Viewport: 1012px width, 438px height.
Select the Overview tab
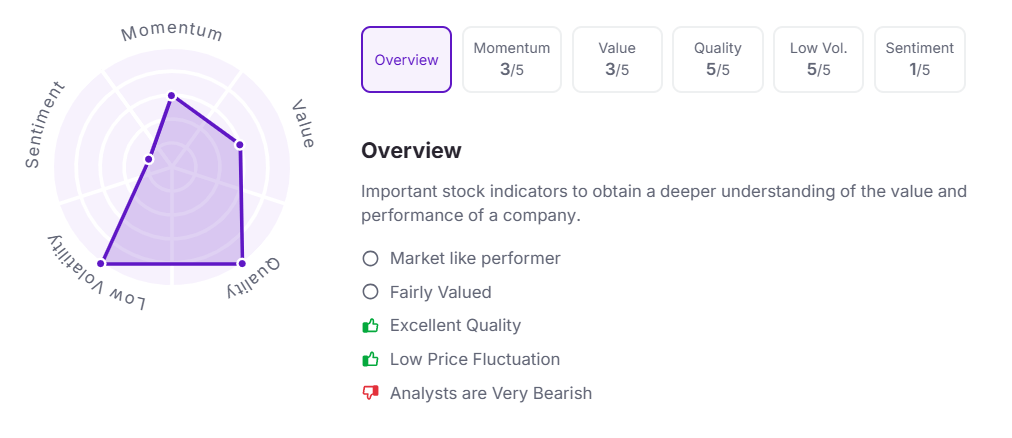pos(406,60)
